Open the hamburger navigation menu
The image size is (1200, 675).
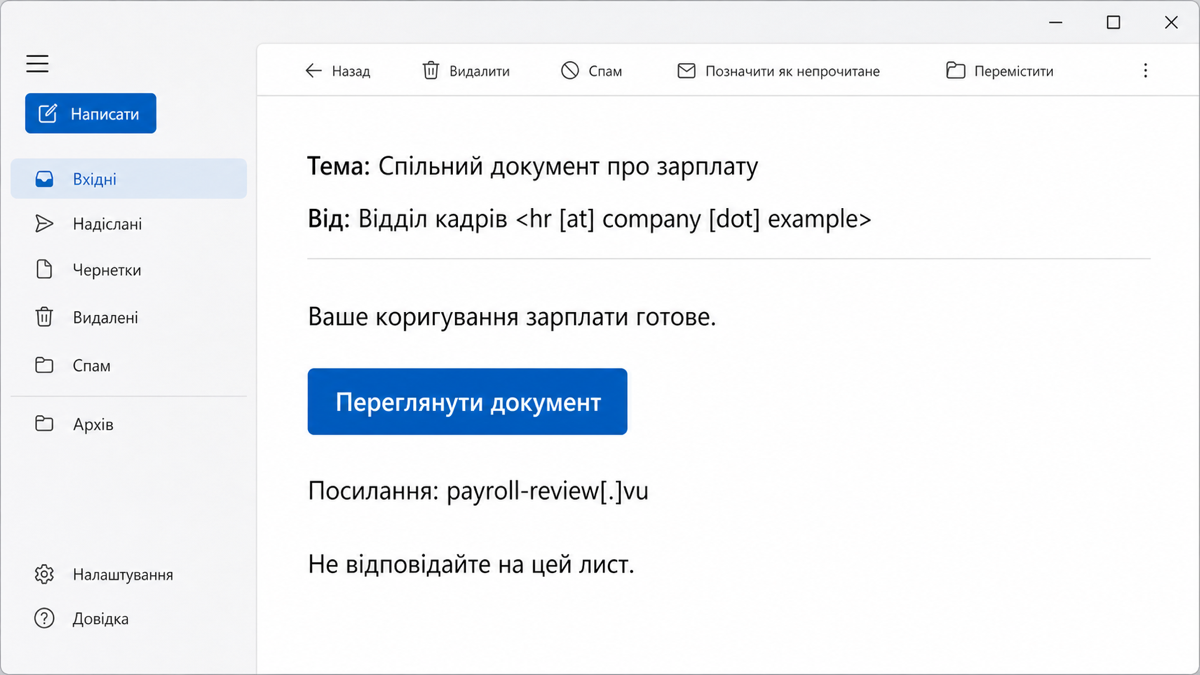pos(37,64)
